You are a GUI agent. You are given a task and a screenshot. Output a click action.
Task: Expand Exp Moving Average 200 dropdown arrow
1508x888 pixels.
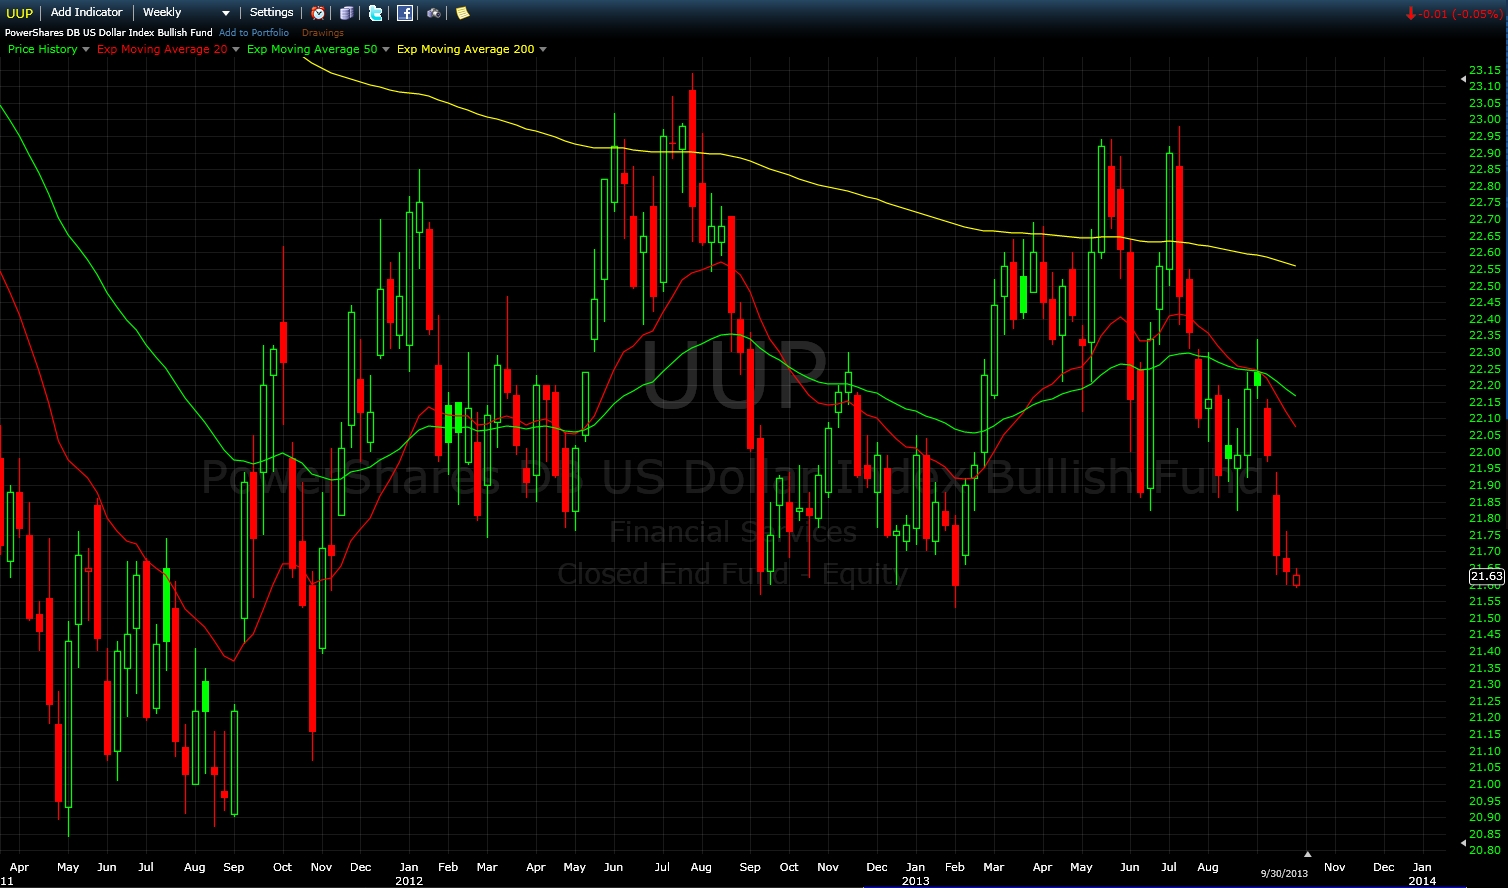pyautogui.click(x=543, y=49)
